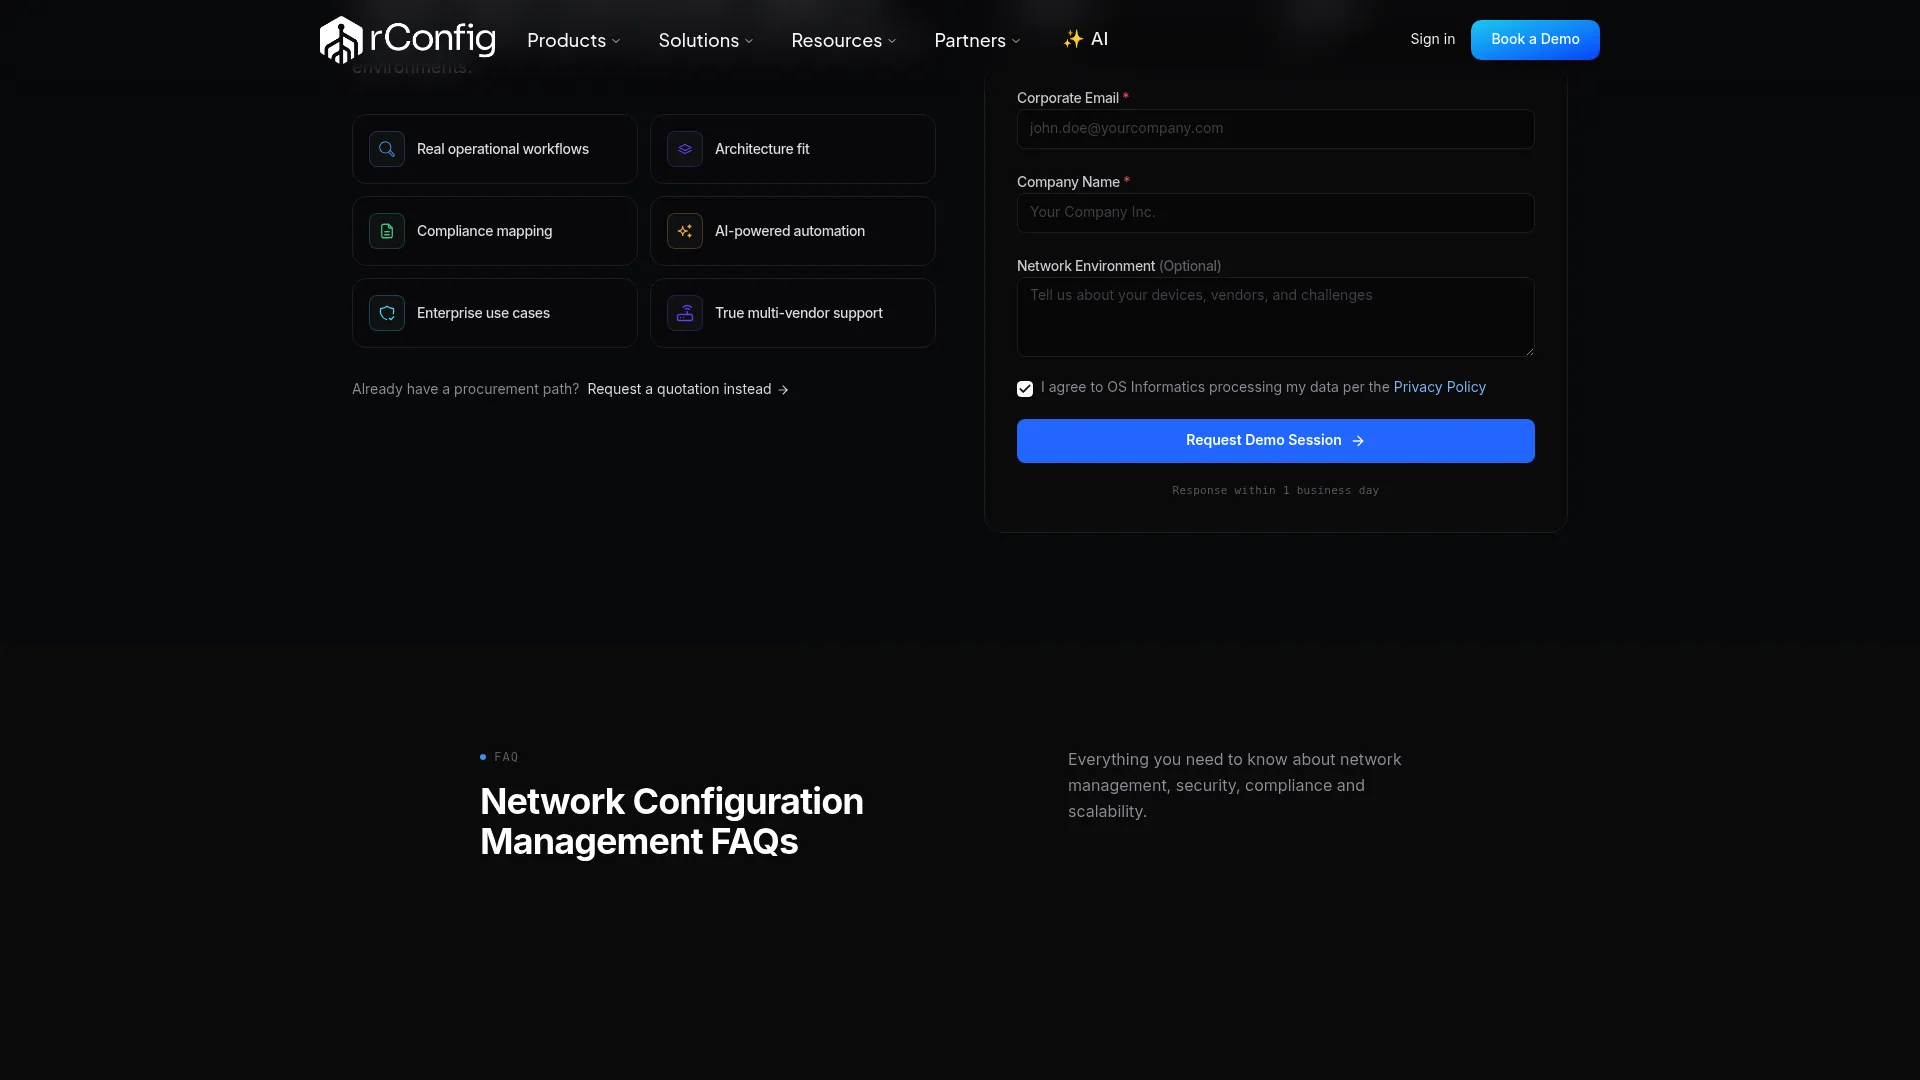Click the rConfig wordmark text

point(433,40)
